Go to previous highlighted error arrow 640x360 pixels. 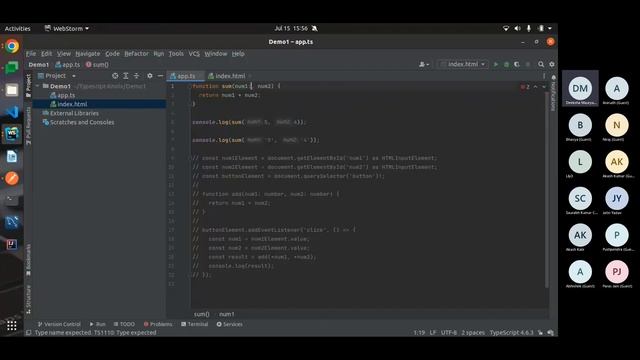(x=536, y=87)
